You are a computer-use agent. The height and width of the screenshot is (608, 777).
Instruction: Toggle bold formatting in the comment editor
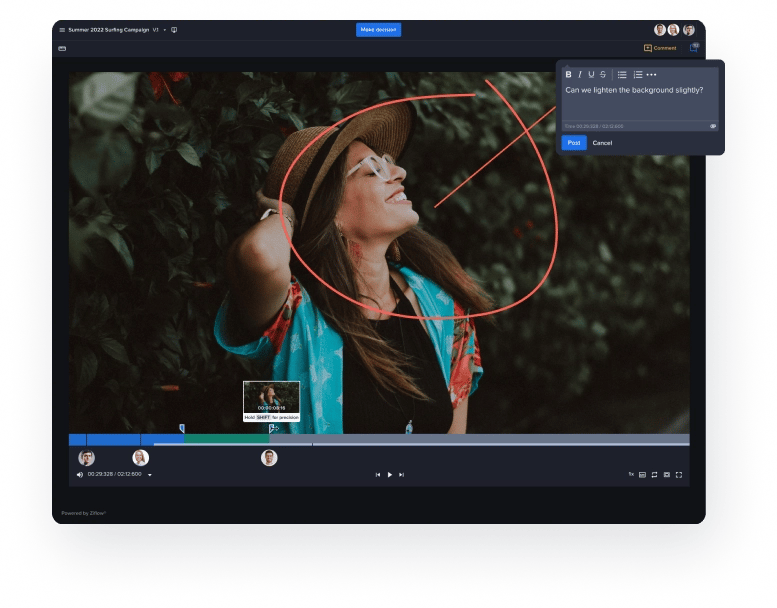pyautogui.click(x=569, y=74)
